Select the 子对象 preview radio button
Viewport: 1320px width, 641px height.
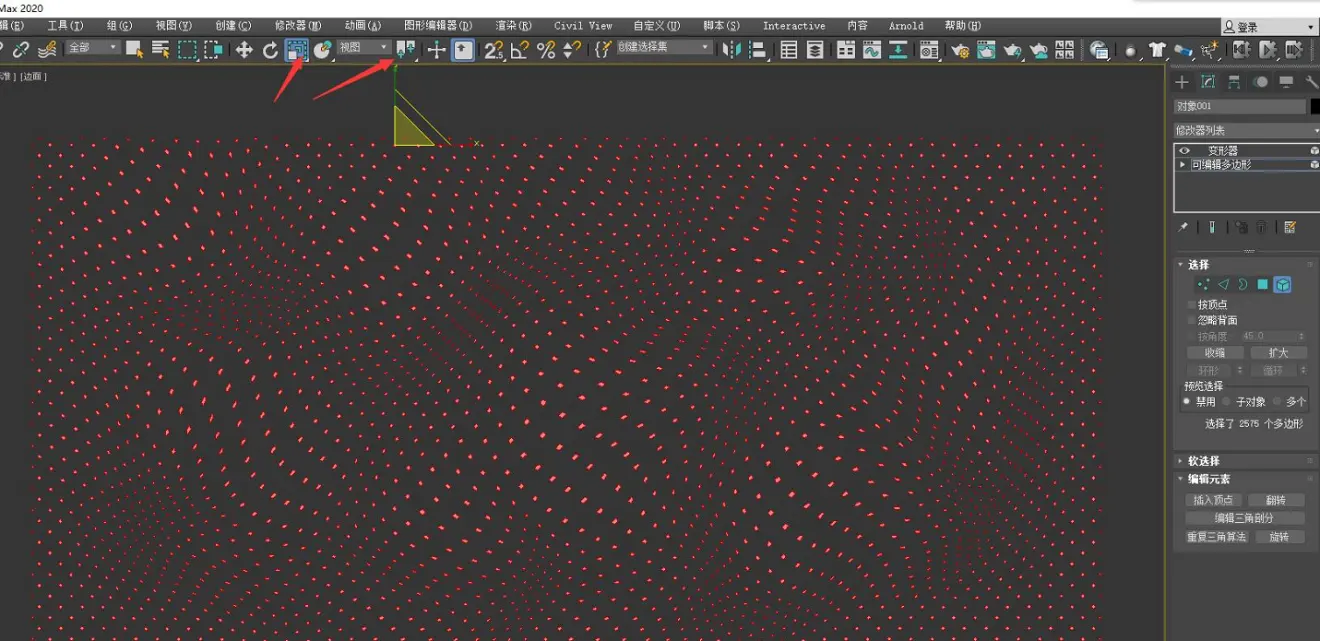(x=1227, y=401)
